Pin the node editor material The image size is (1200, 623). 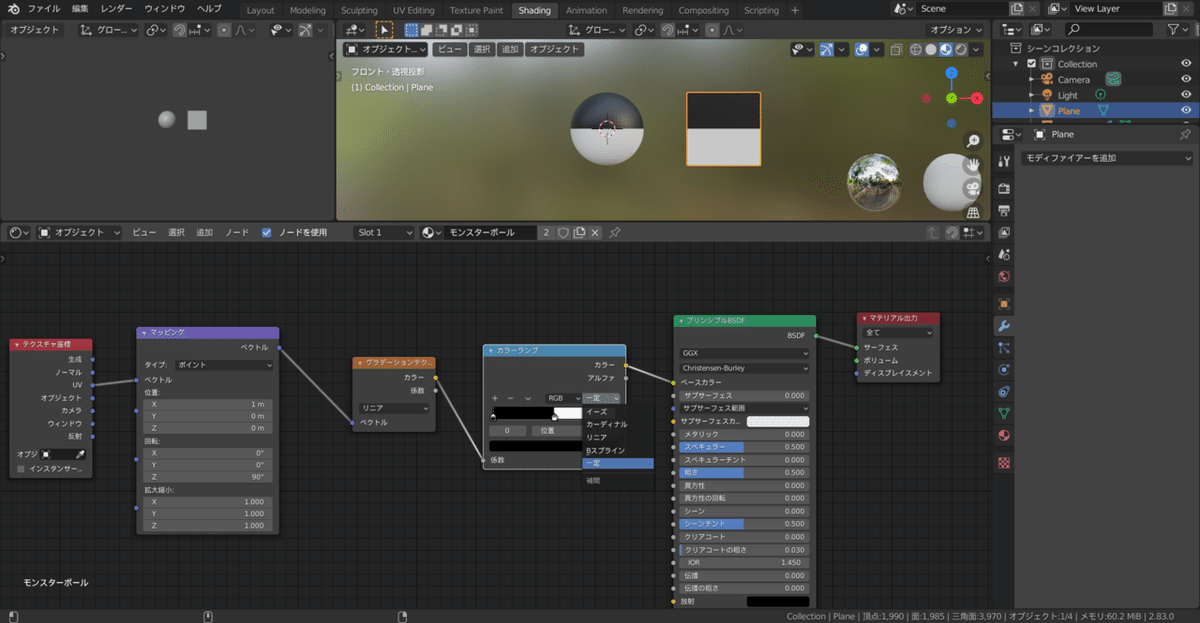pos(615,232)
